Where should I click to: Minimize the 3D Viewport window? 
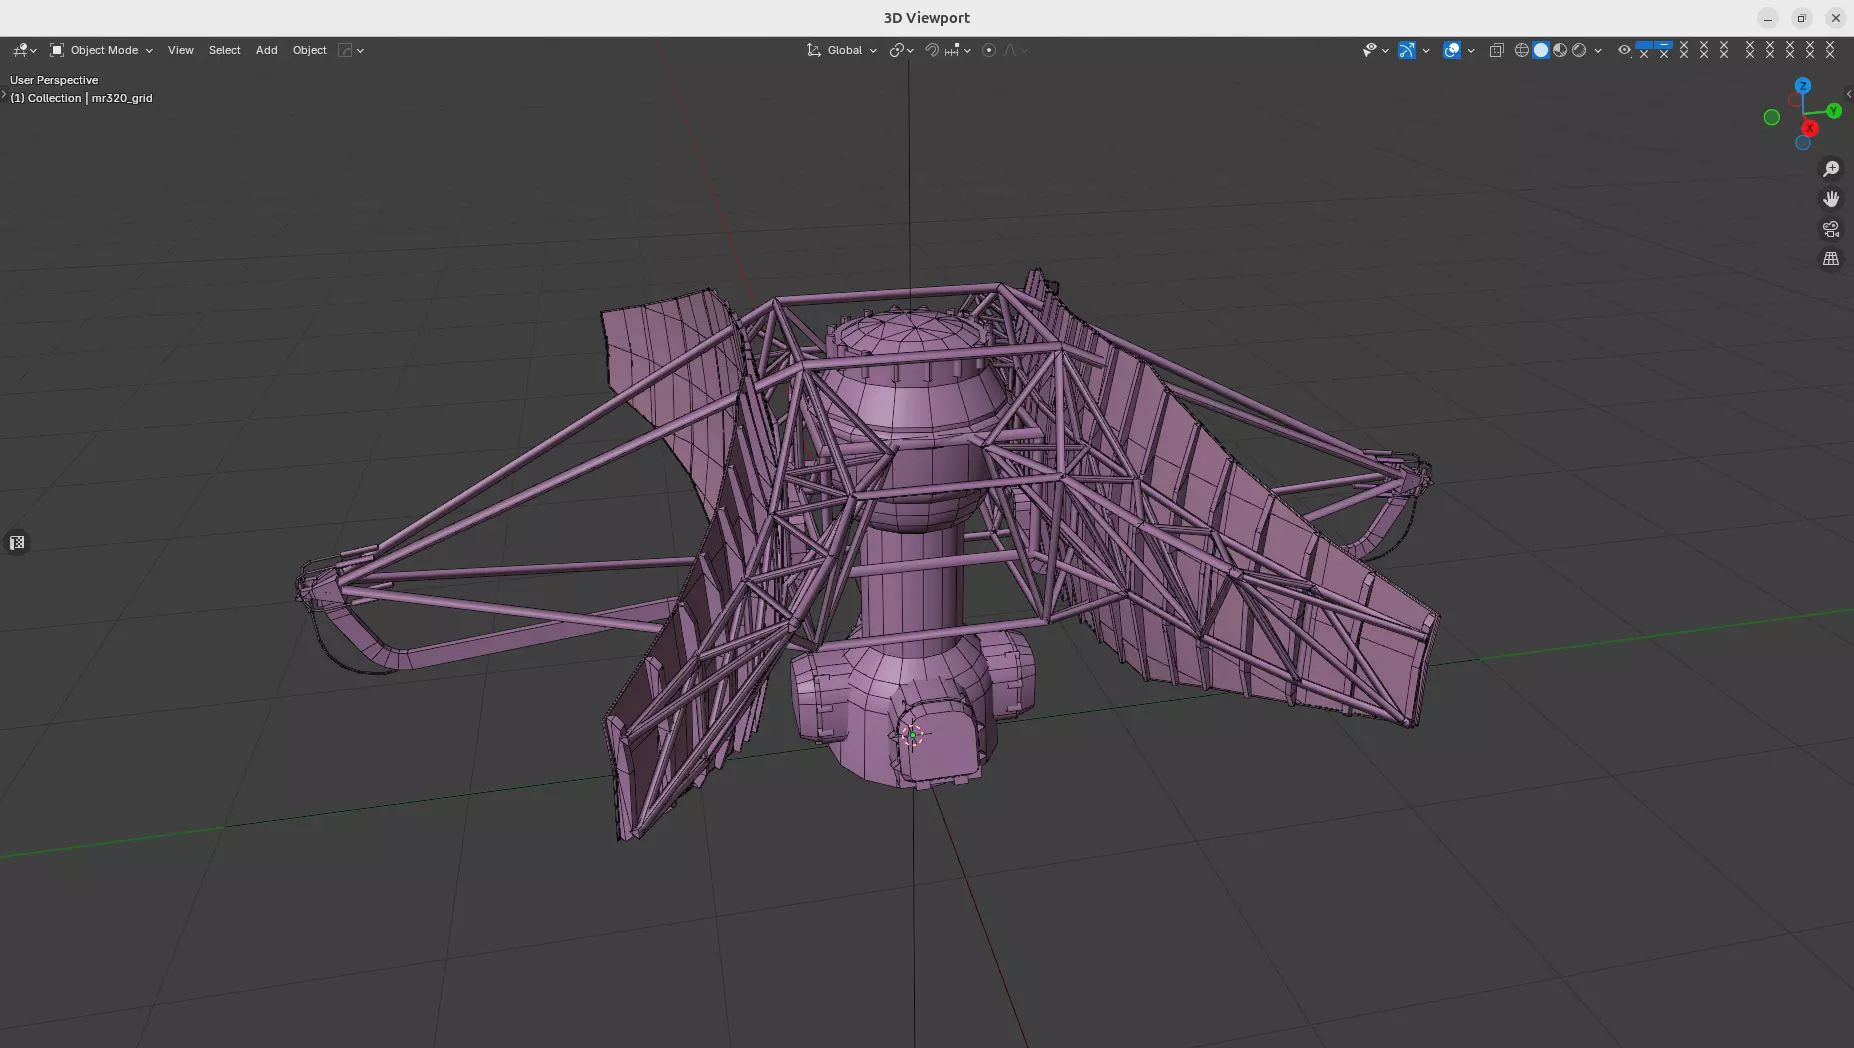coord(1768,18)
